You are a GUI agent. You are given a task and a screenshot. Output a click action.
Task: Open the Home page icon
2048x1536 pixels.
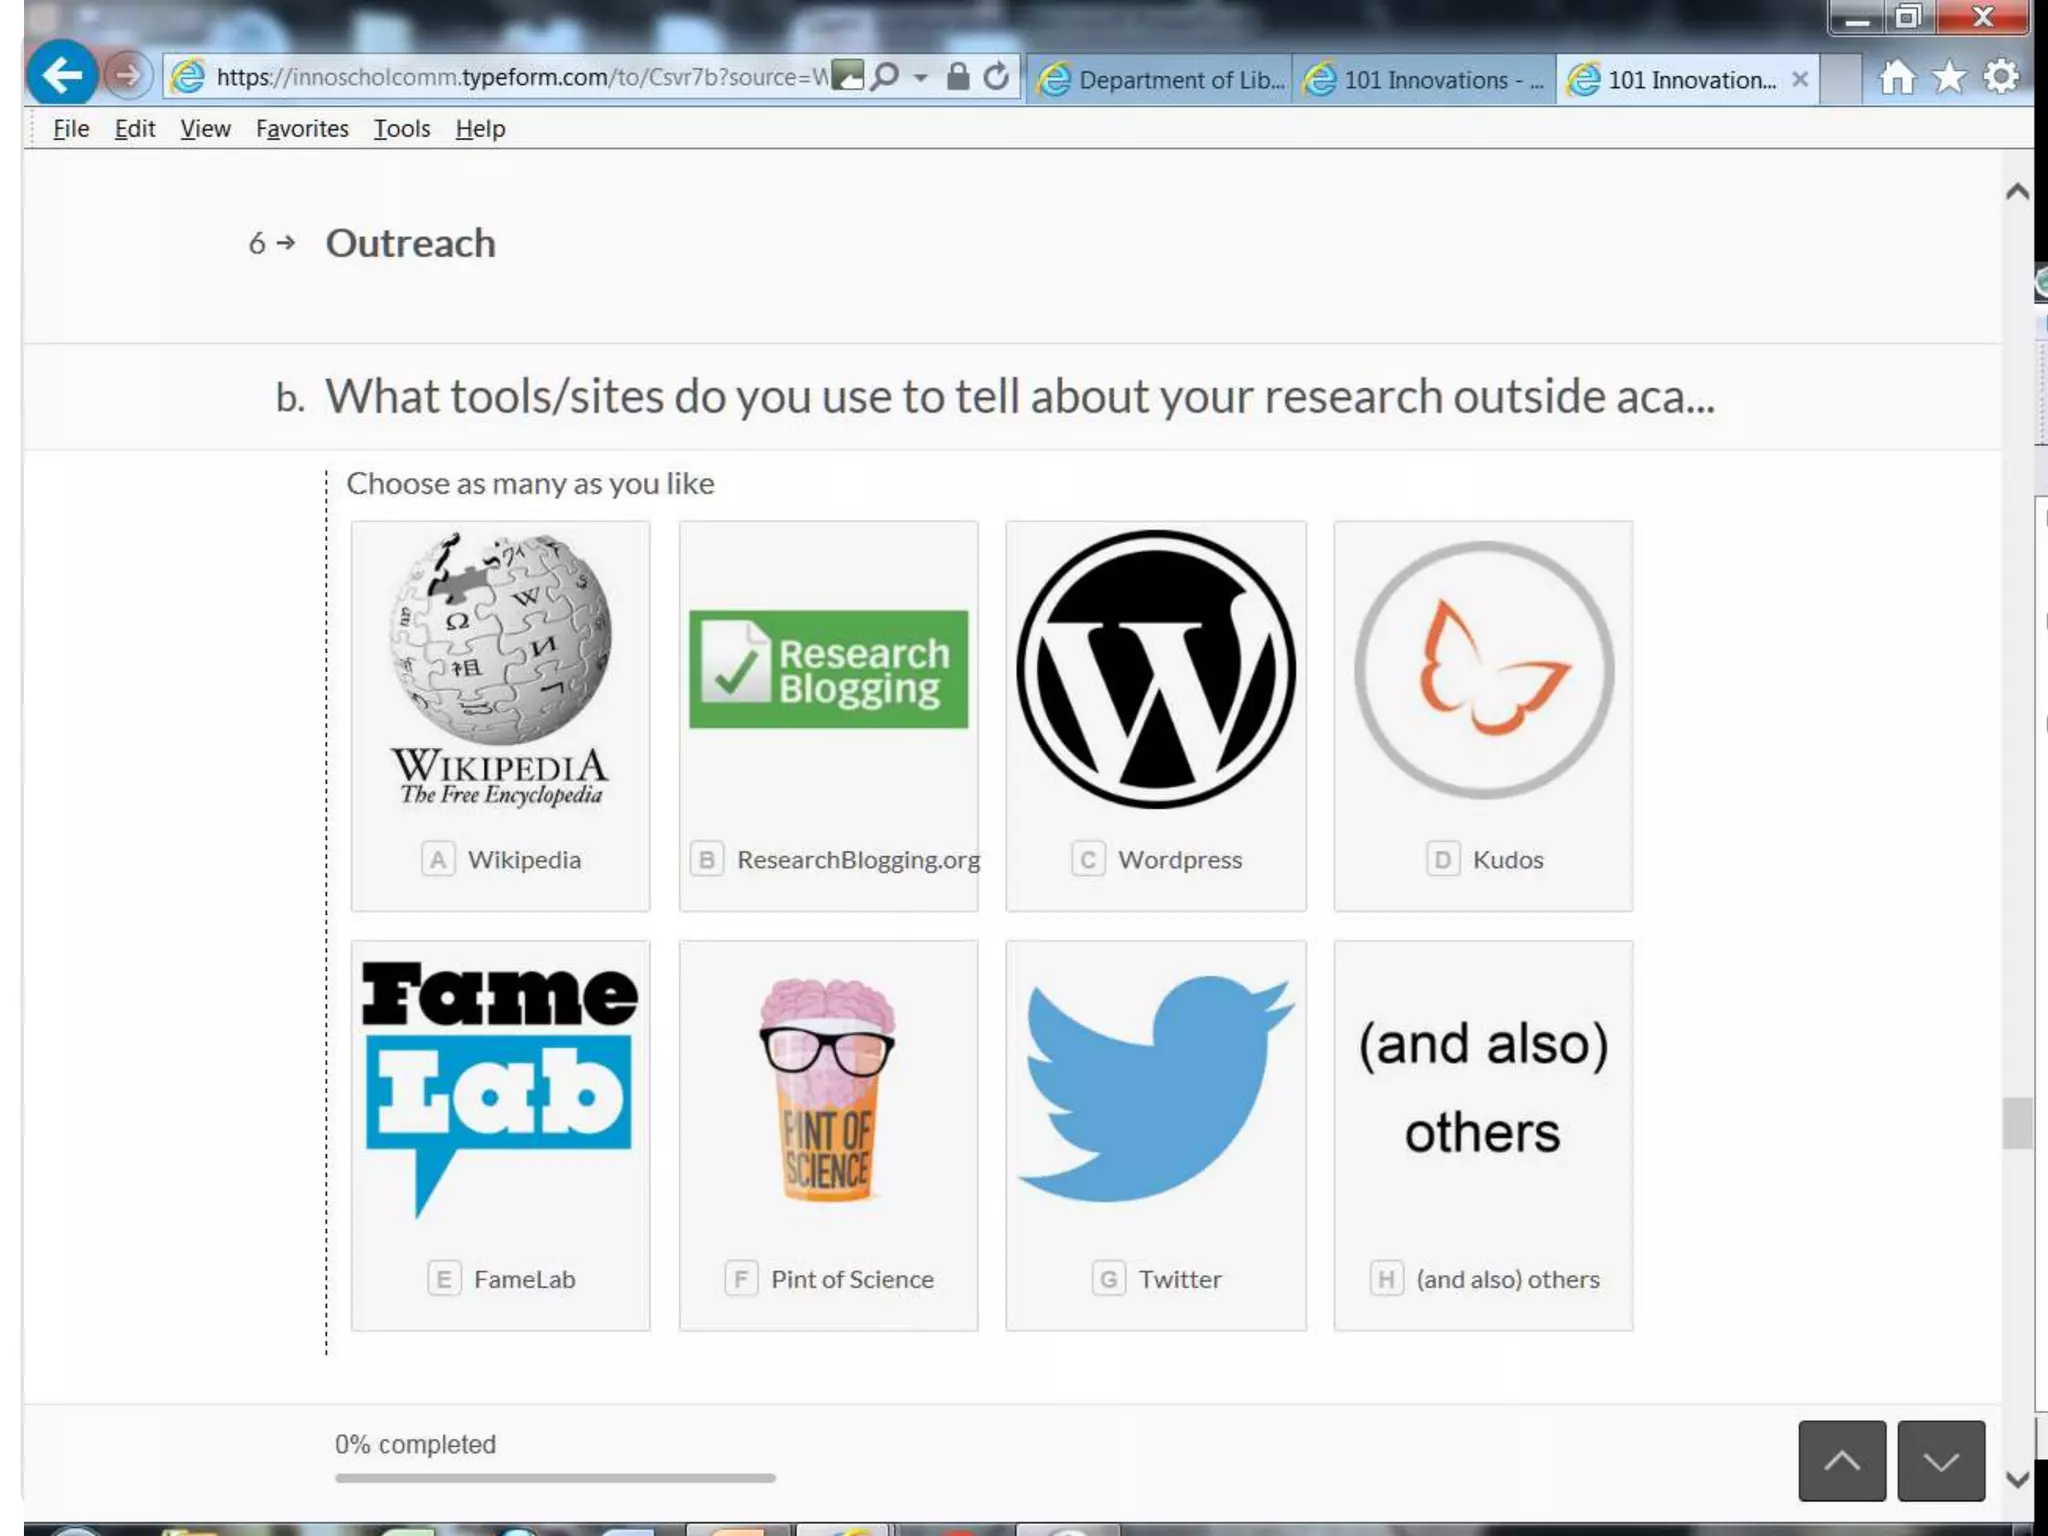pos(1896,77)
